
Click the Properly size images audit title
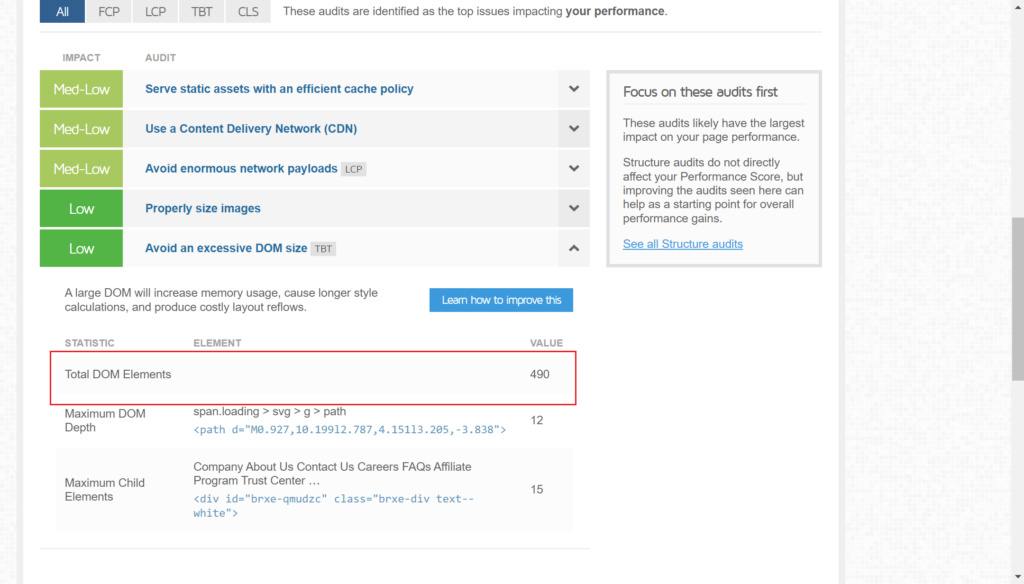coord(203,209)
